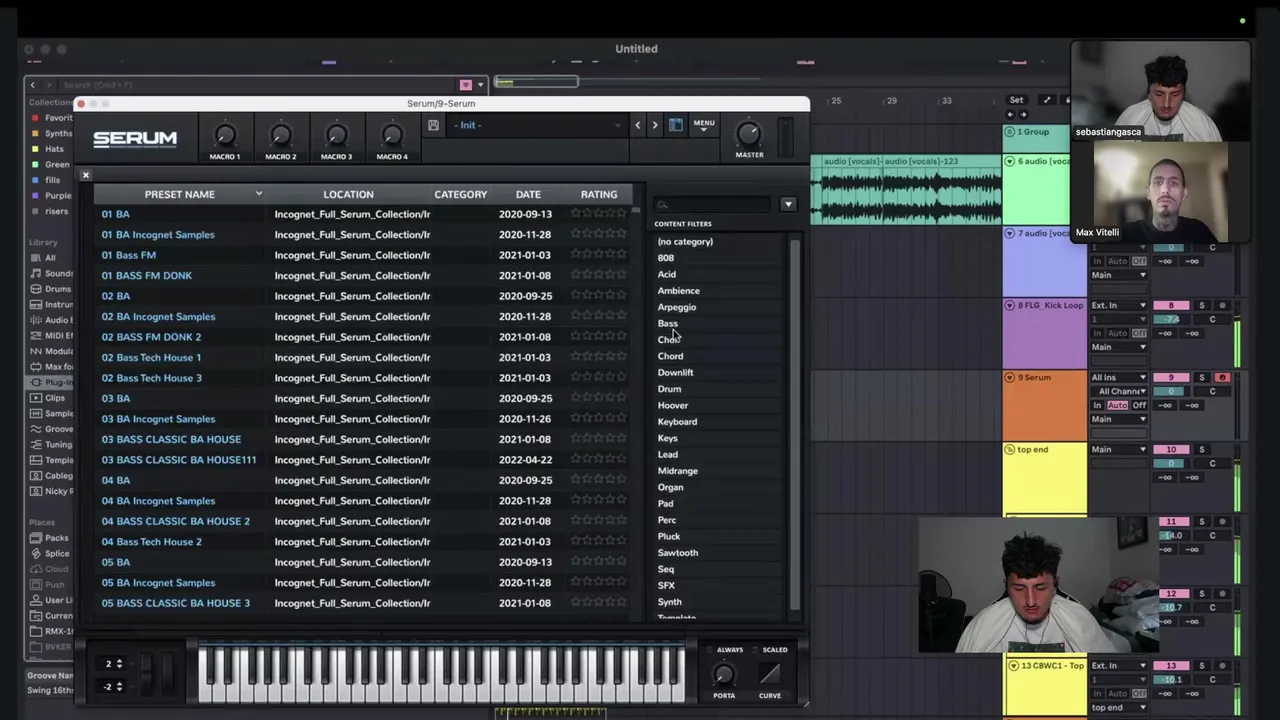Filter Serum presets by 808 category
This screenshot has width=1280, height=720.
[x=666, y=258]
